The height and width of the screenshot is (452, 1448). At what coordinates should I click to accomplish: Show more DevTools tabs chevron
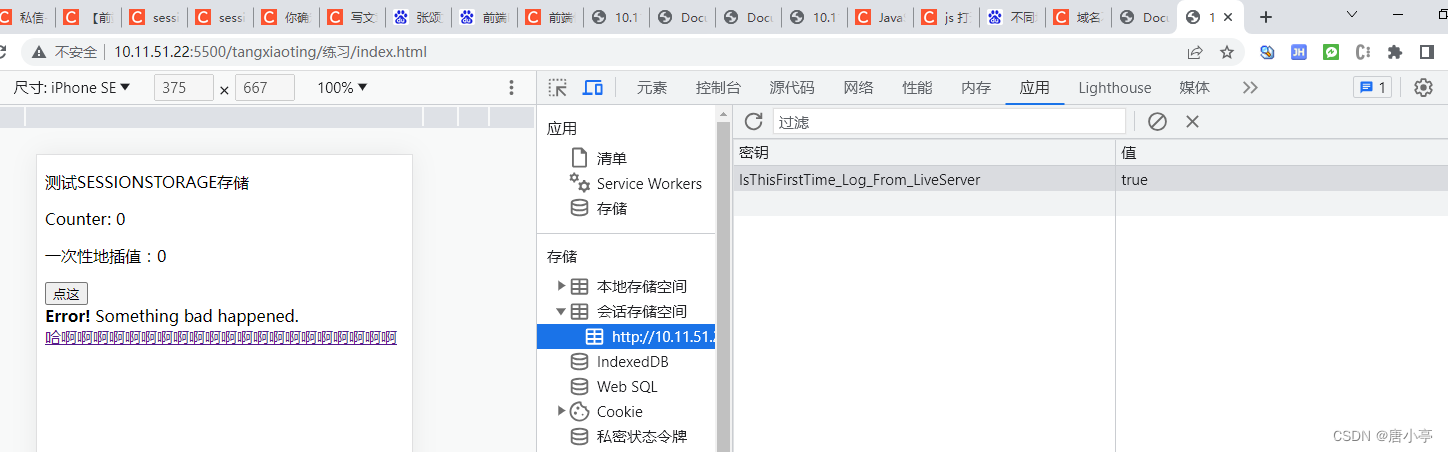coord(1250,88)
